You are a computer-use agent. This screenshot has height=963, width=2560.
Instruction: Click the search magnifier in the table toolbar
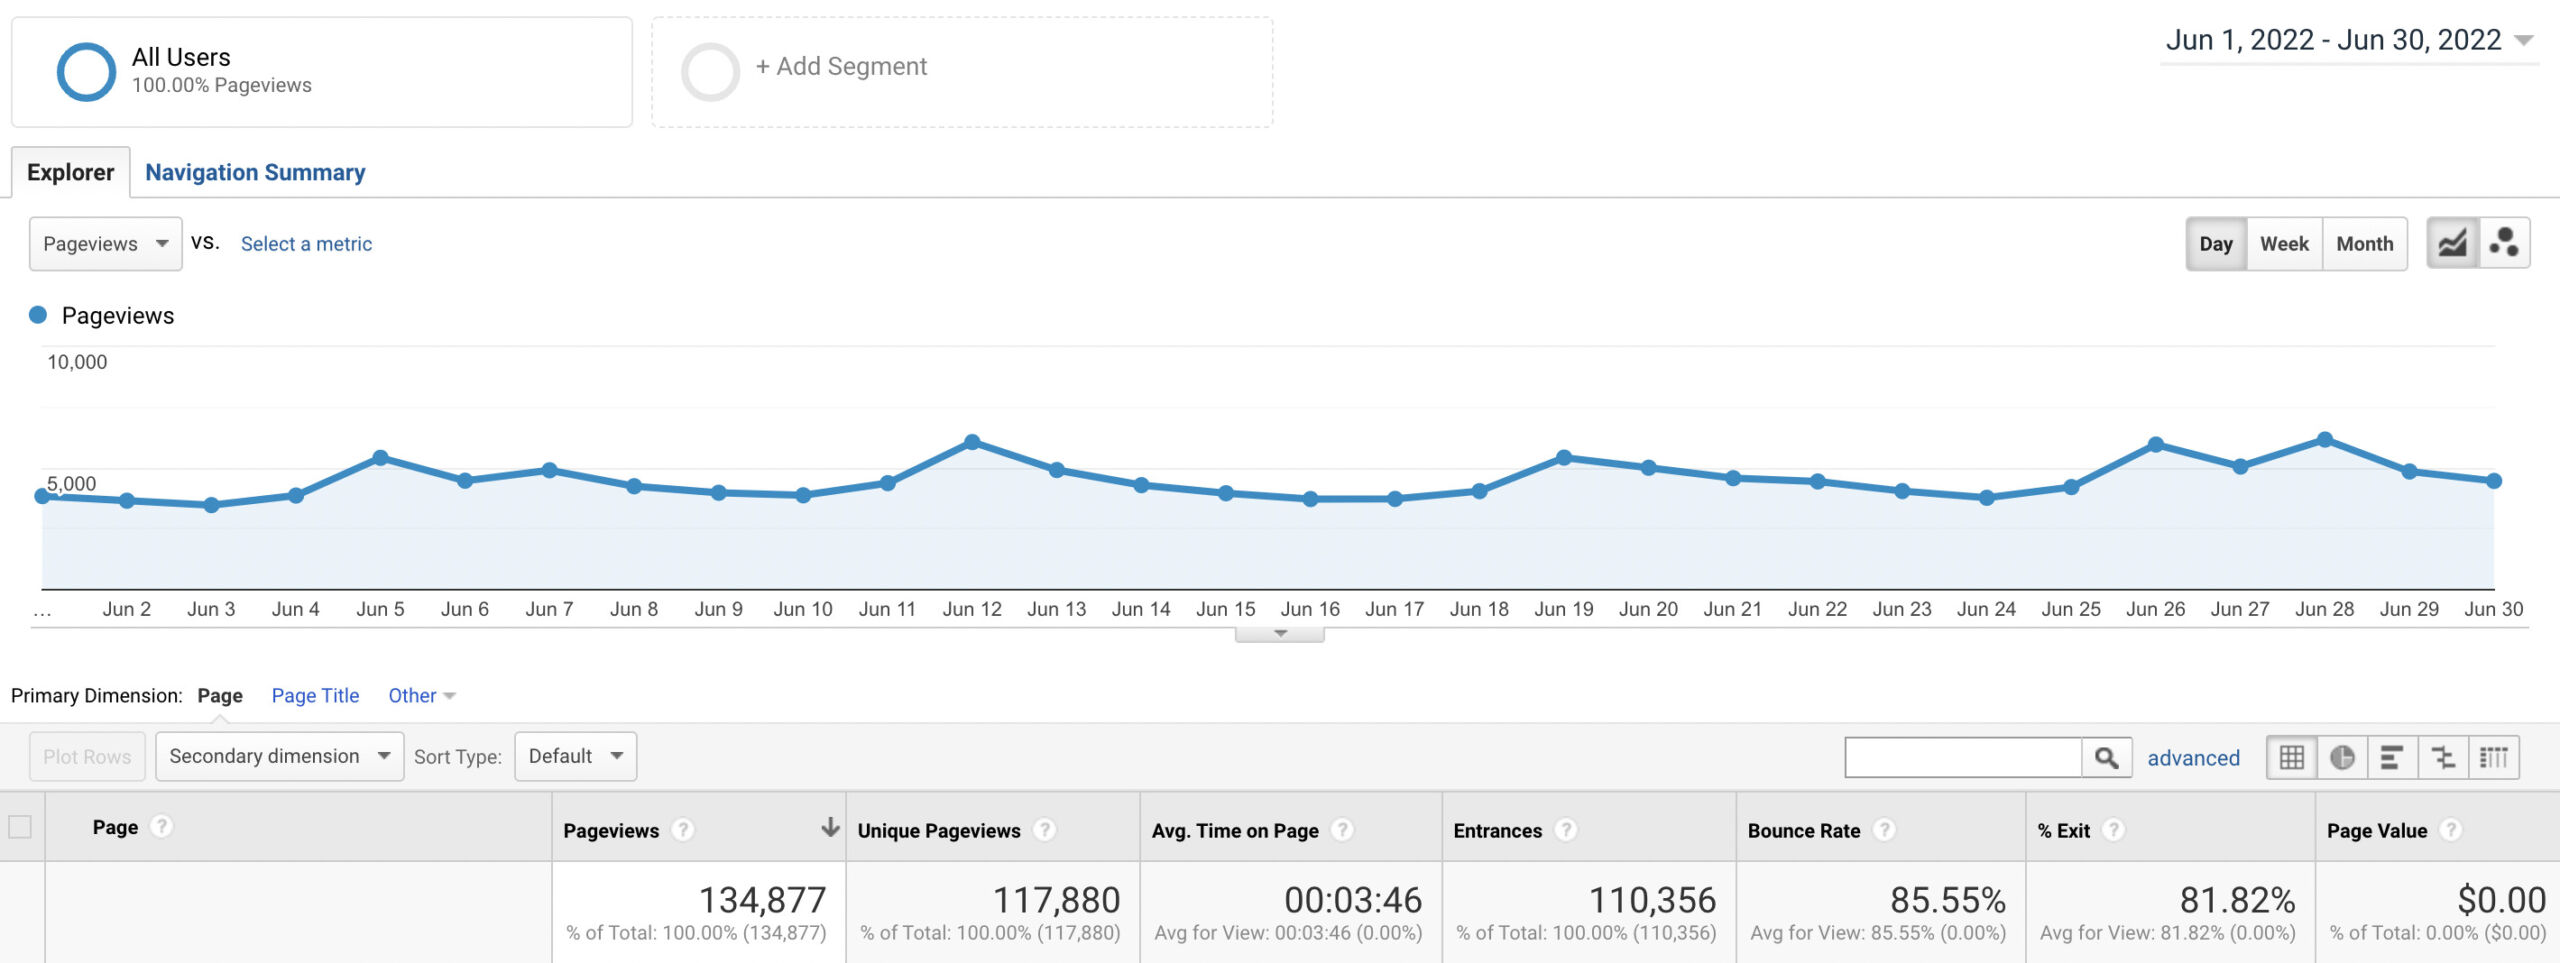click(2108, 757)
